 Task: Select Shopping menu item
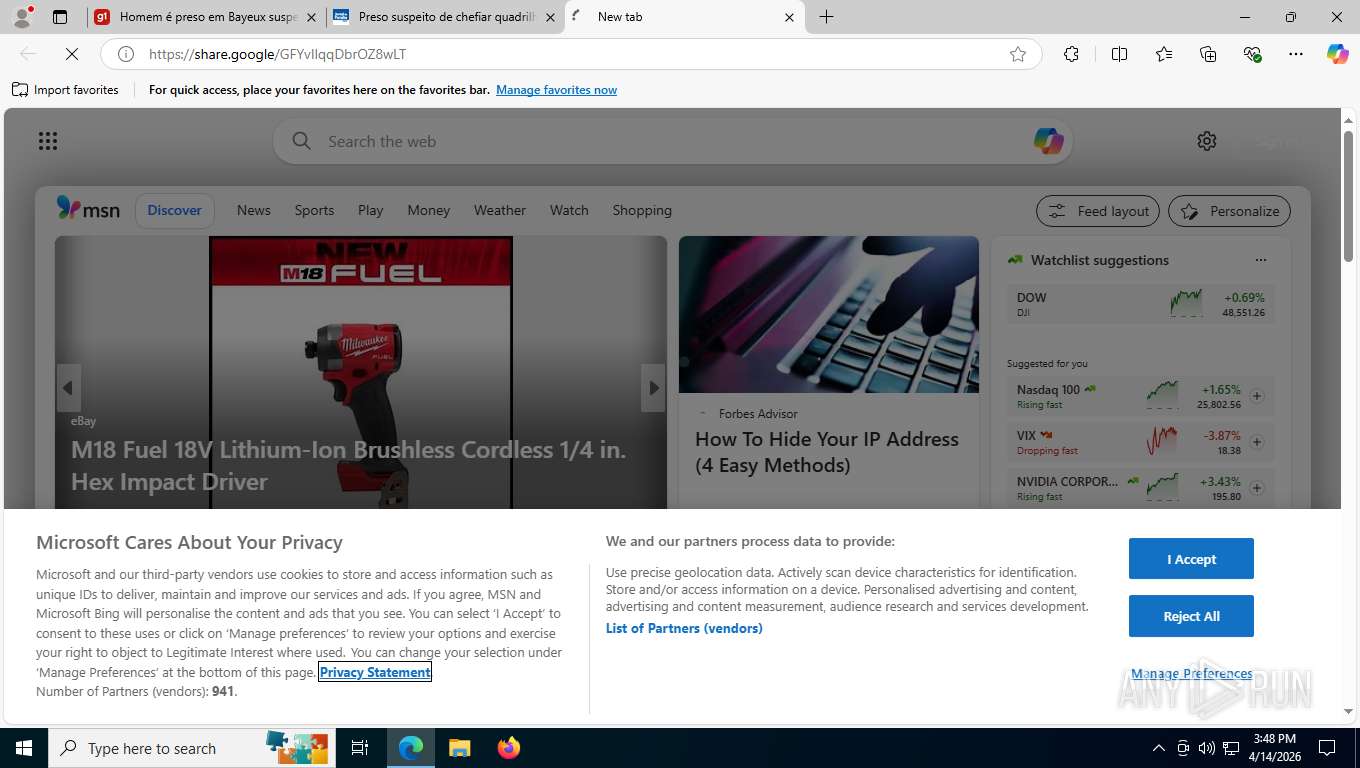coord(642,210)
